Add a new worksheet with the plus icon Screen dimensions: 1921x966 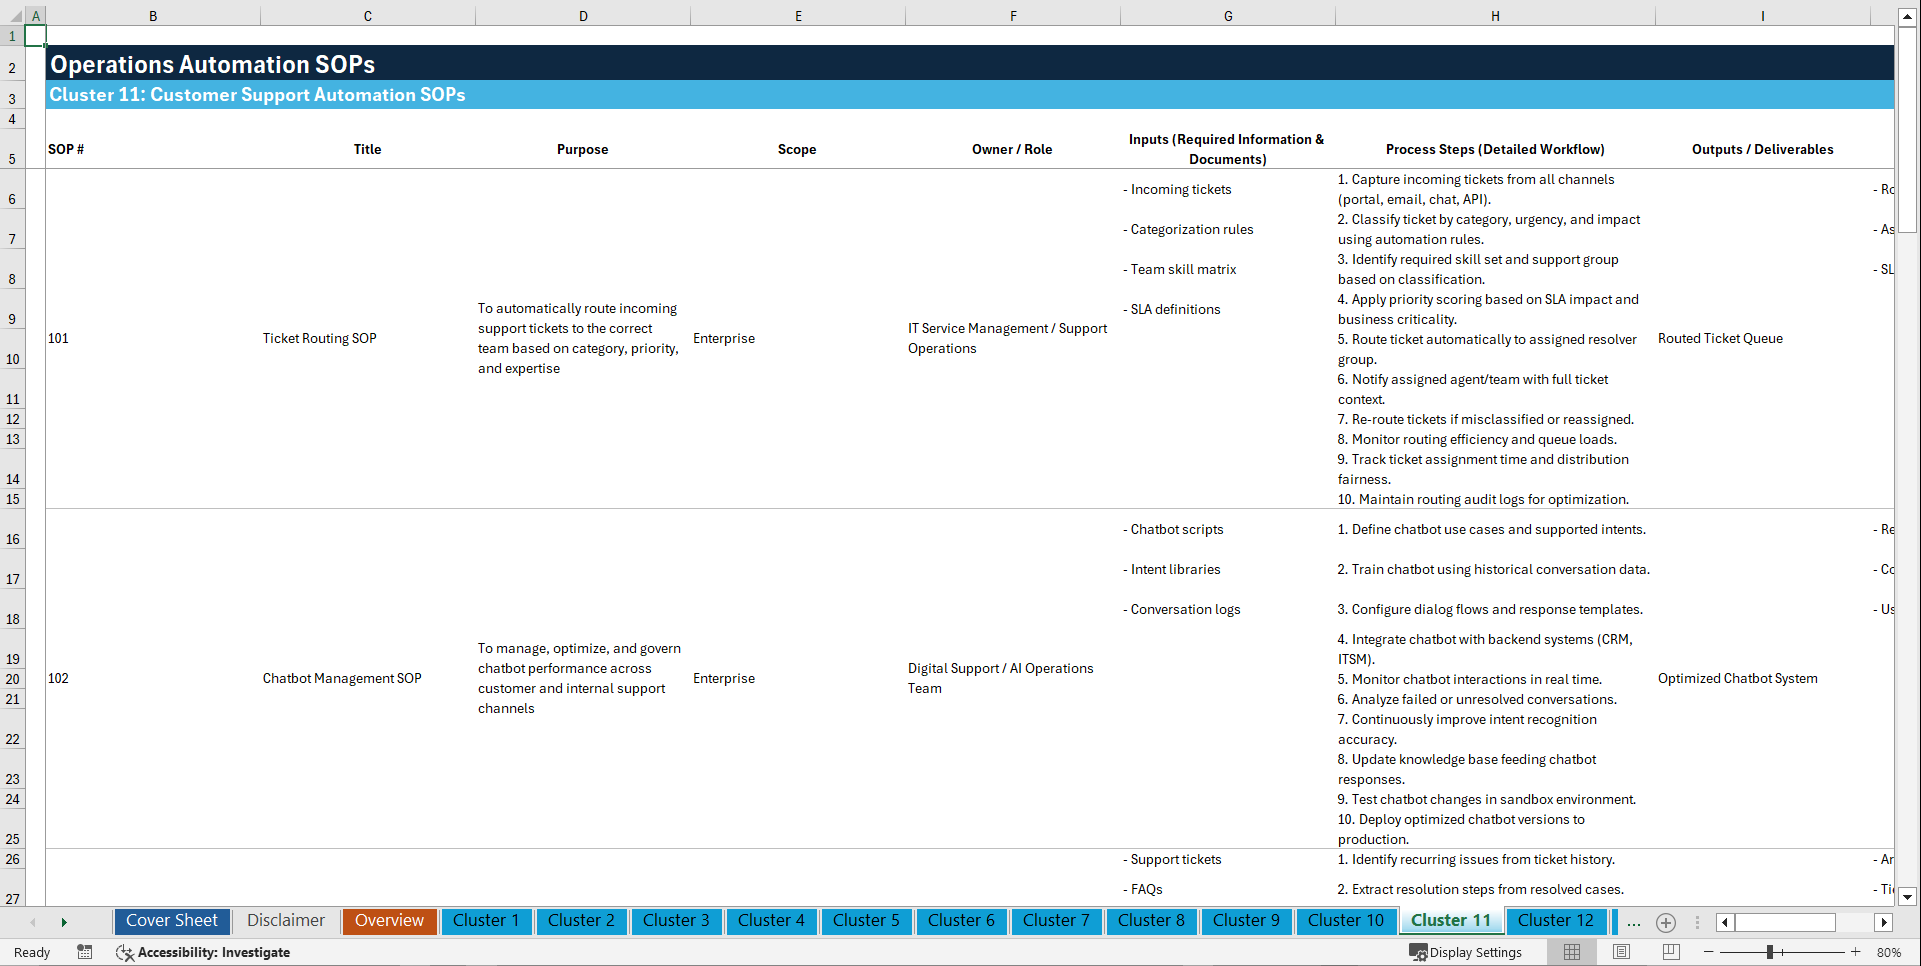coord(1666,922)
